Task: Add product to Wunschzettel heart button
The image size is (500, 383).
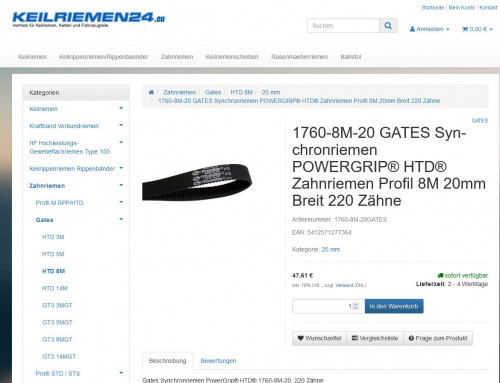Action: 319,338
